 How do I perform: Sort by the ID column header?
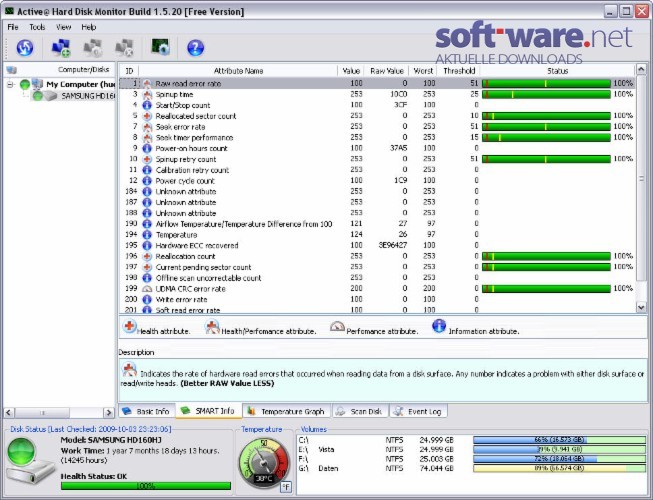click(x=130, y=71)
